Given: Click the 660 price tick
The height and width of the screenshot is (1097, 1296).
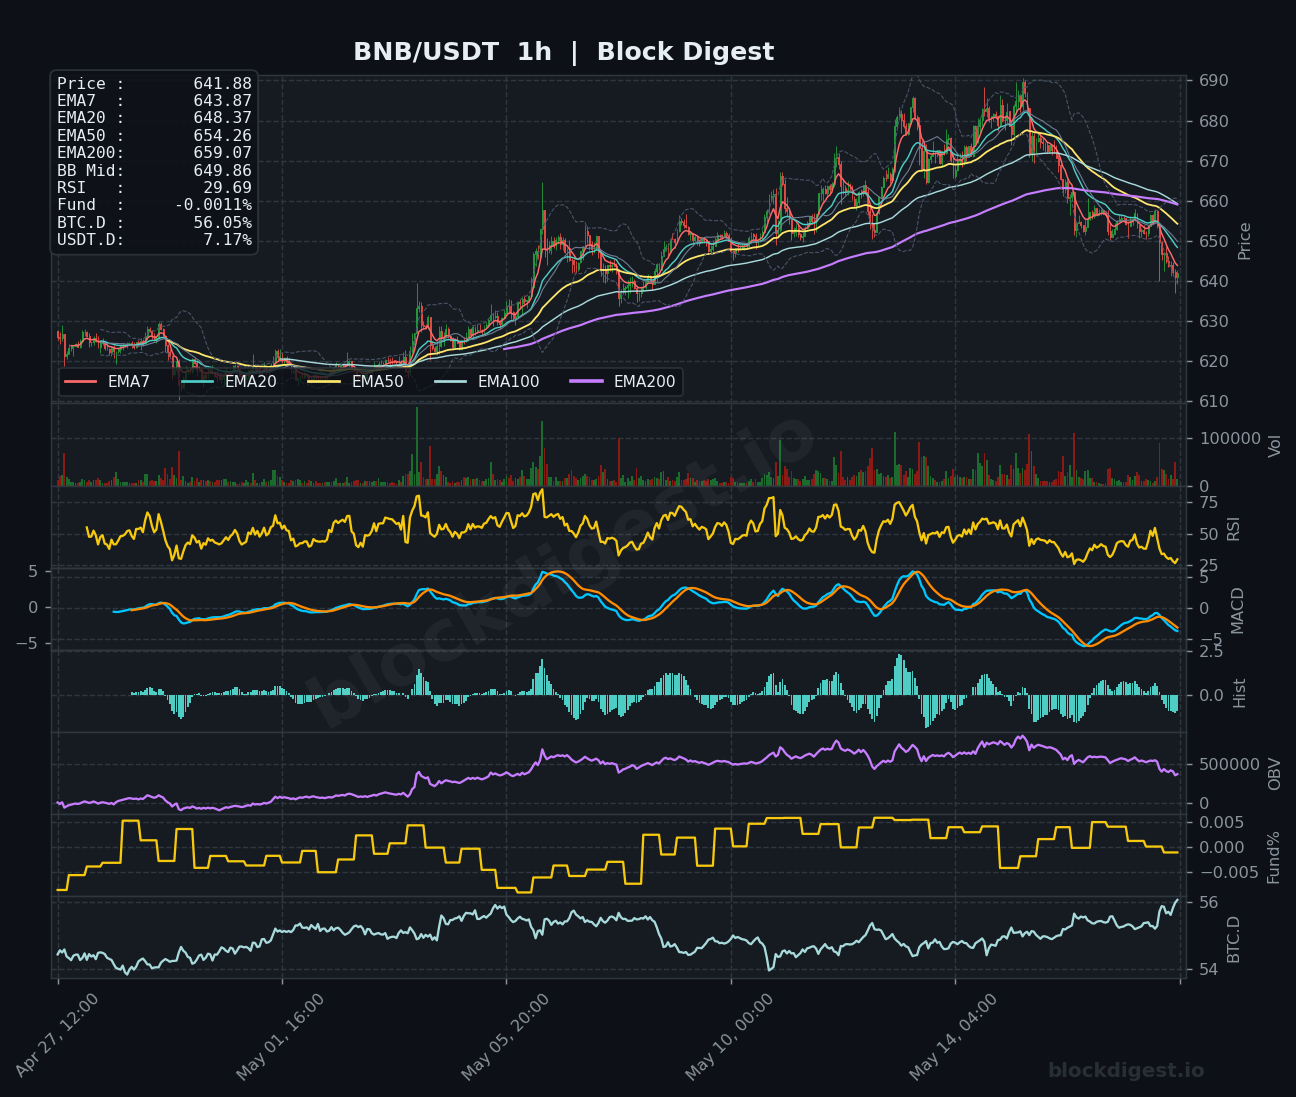Looking at the screenshot, I should tap(1215, 202).
